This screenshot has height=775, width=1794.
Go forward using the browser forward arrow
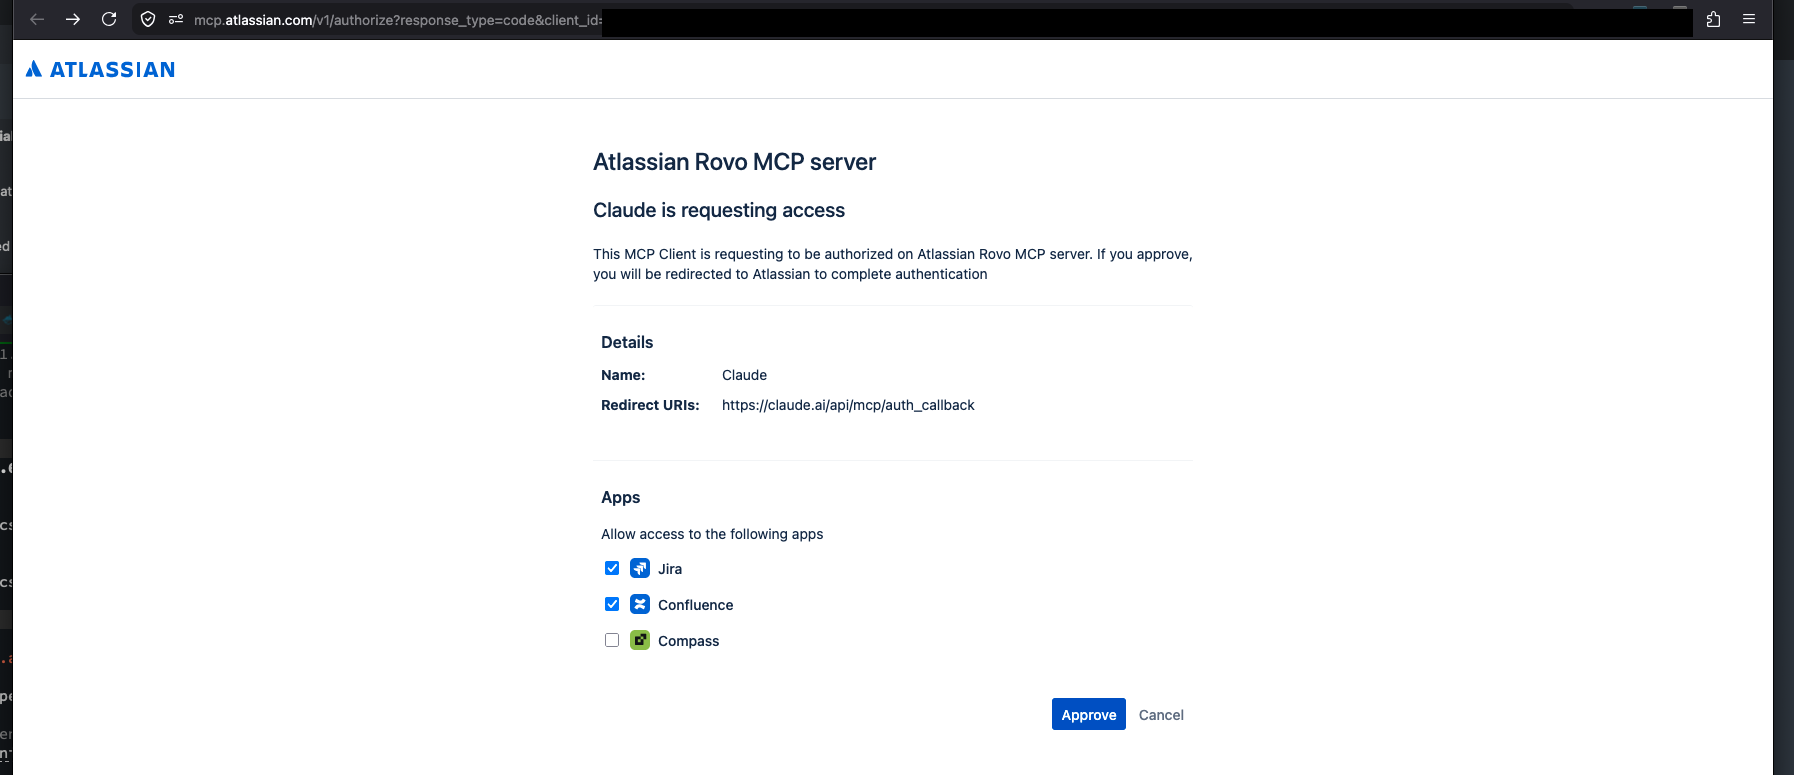click(73, 19)
